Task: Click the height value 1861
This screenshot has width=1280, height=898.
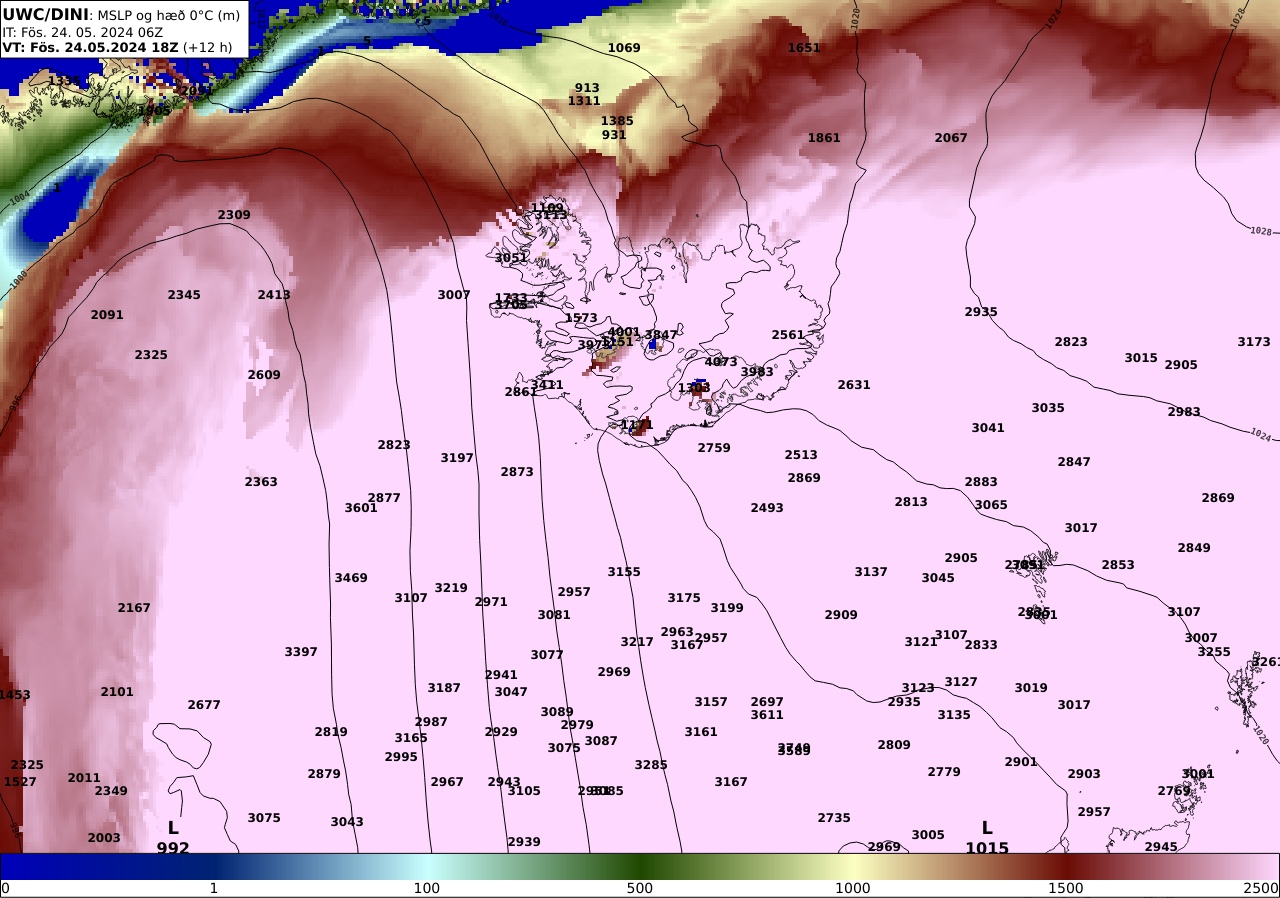Action: [824, 138]
